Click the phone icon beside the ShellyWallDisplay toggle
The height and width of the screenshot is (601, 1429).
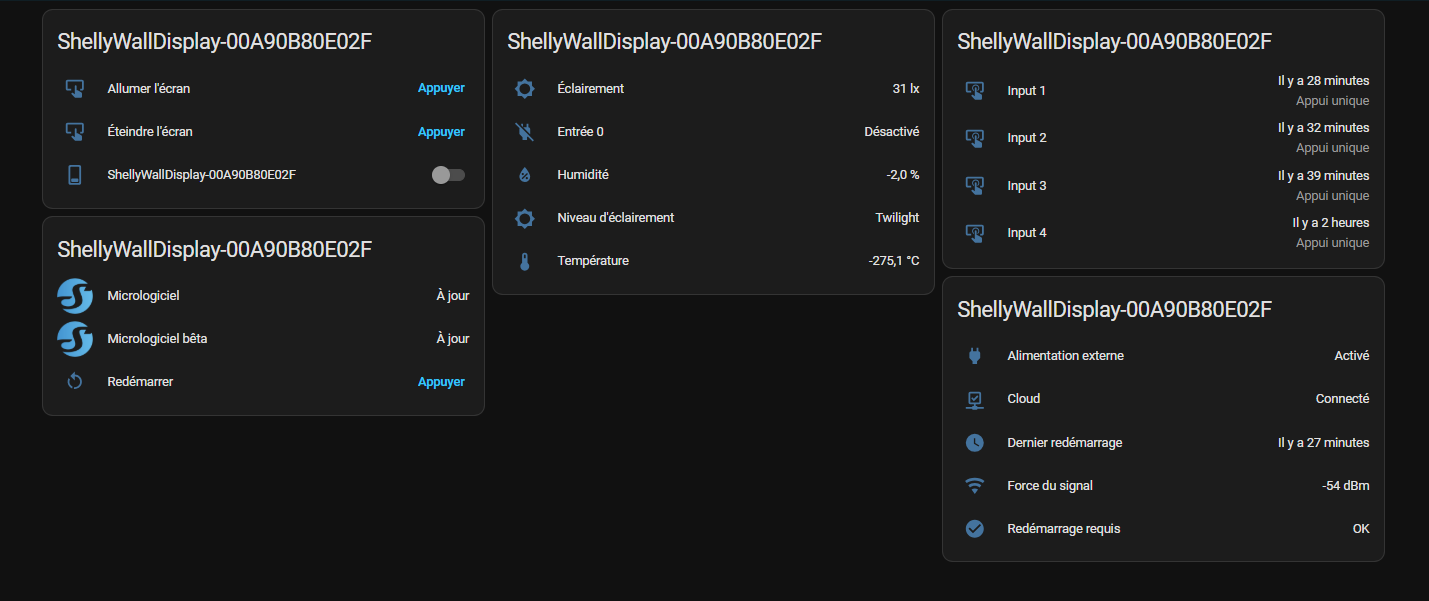coord(74,175)
